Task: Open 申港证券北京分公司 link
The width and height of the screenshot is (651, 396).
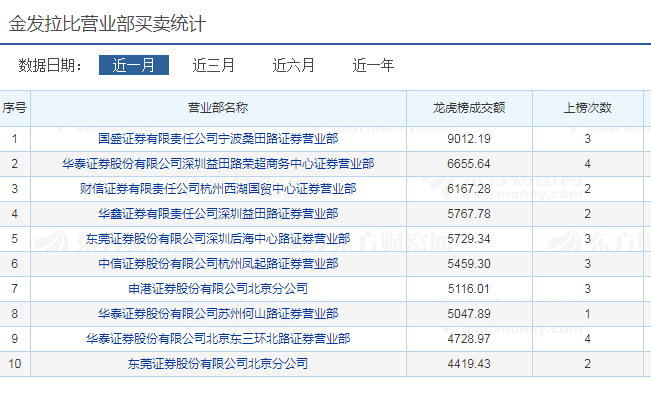Action: click(x=218, y=288)
